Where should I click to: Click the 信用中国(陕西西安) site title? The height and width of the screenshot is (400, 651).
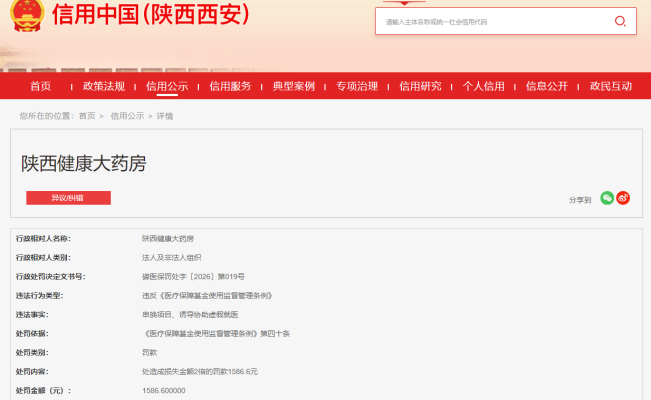click(x=150, y=17)
